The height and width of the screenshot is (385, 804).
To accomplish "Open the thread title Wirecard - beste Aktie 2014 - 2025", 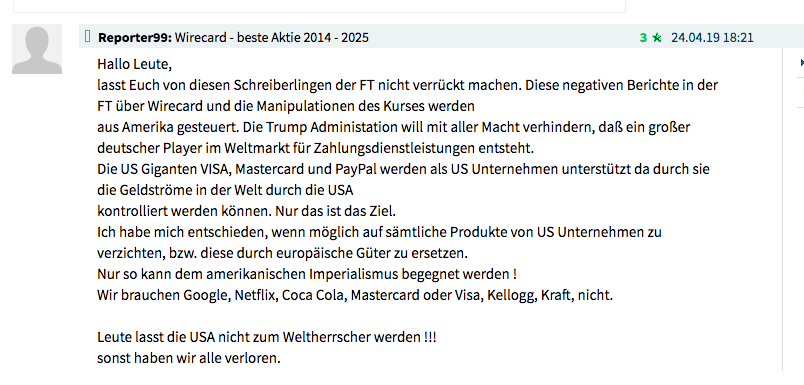I will pos(272,37).
